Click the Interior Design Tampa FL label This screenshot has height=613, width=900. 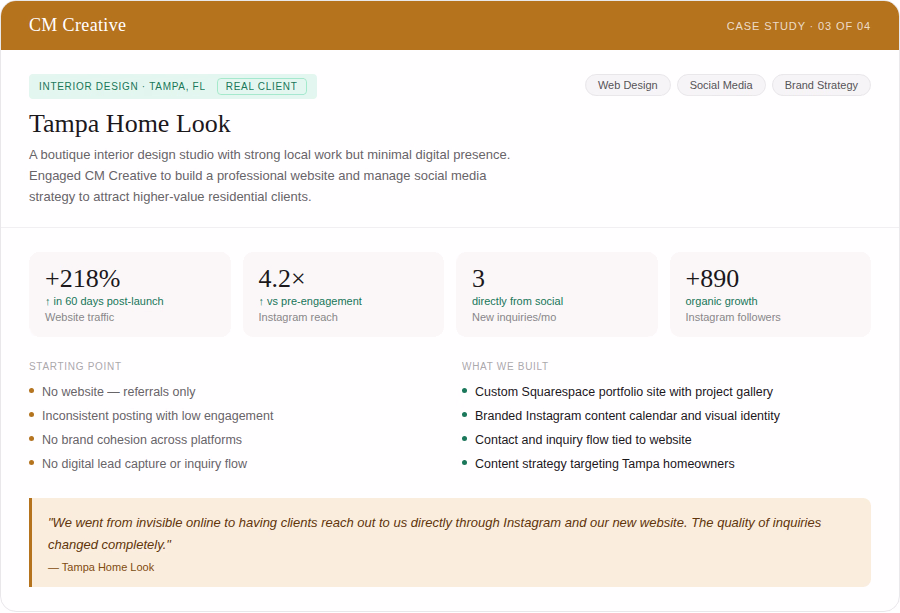click(122, 87)
